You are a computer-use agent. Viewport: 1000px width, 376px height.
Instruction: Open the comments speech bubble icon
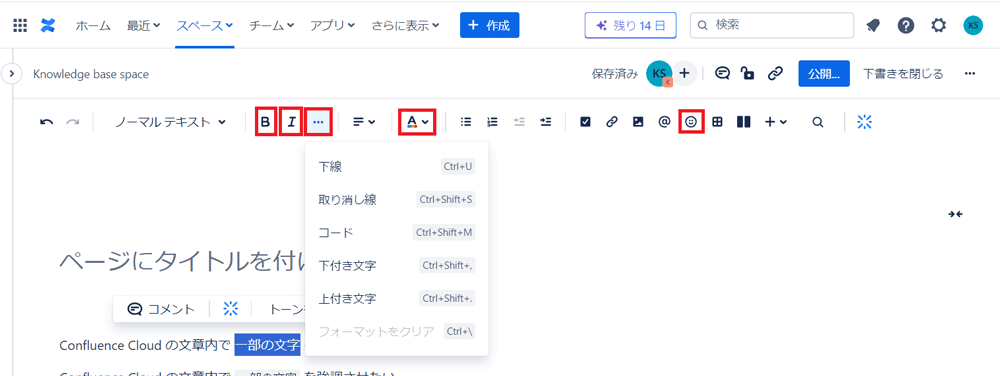pos(723,74)
